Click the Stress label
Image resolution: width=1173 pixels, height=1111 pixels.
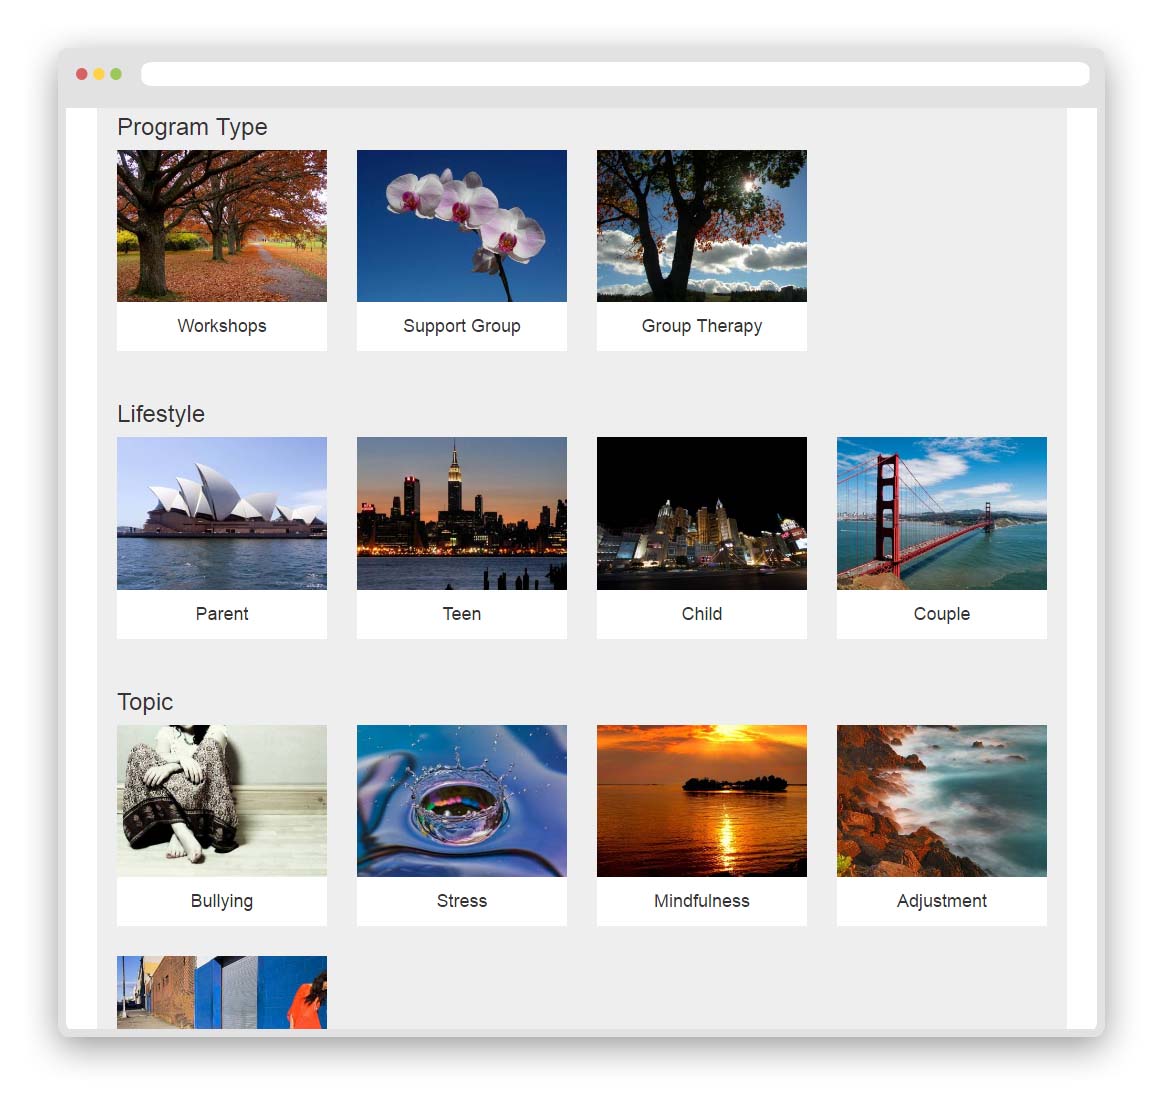pos(462,901)
